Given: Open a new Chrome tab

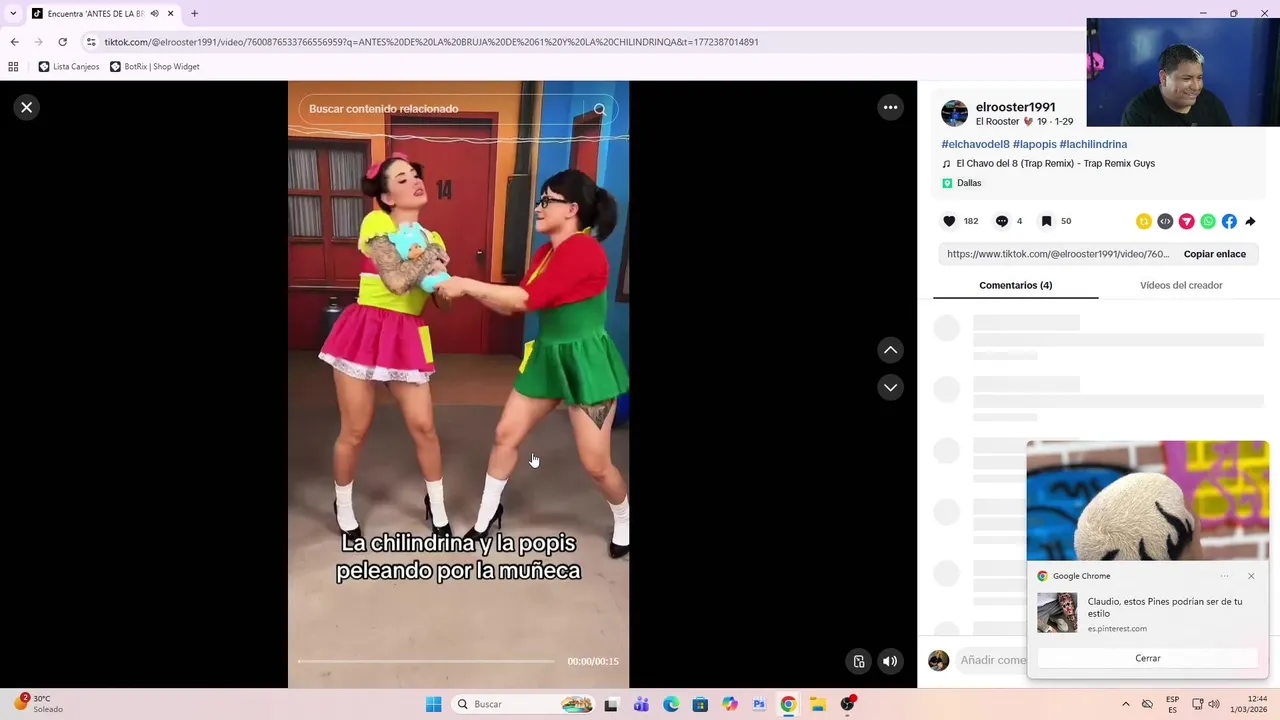Looking at the screenshot, I should [194, 14].
